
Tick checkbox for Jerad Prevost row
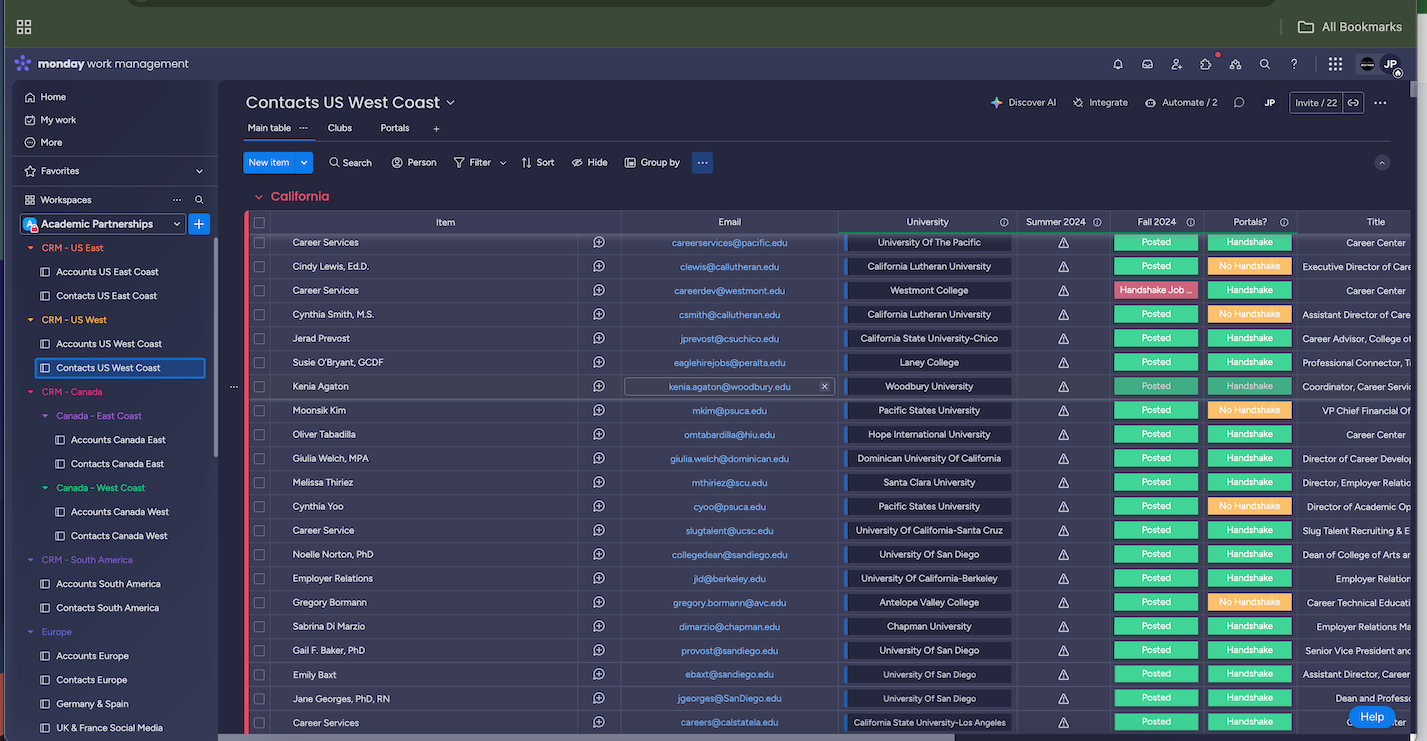pos(259,339)
